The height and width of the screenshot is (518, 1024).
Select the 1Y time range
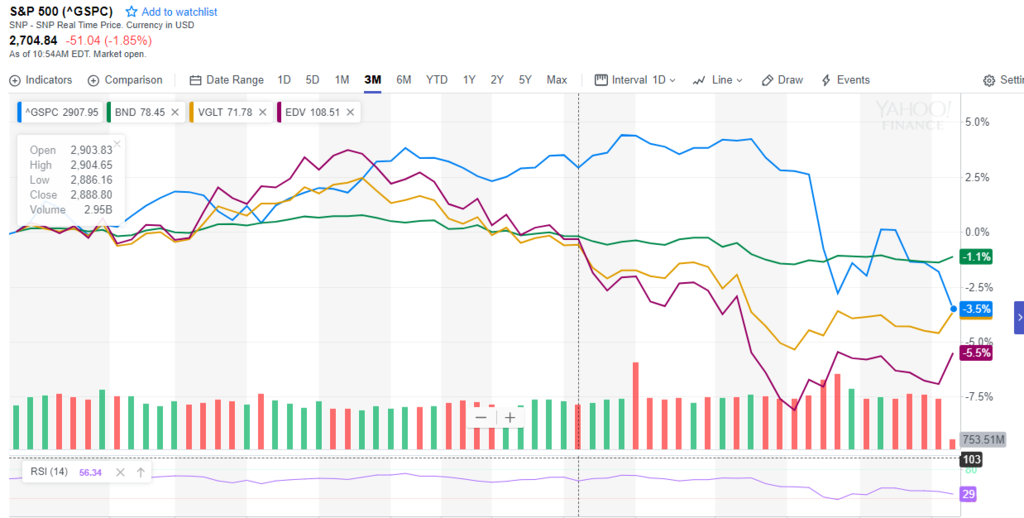coord(469,80)
